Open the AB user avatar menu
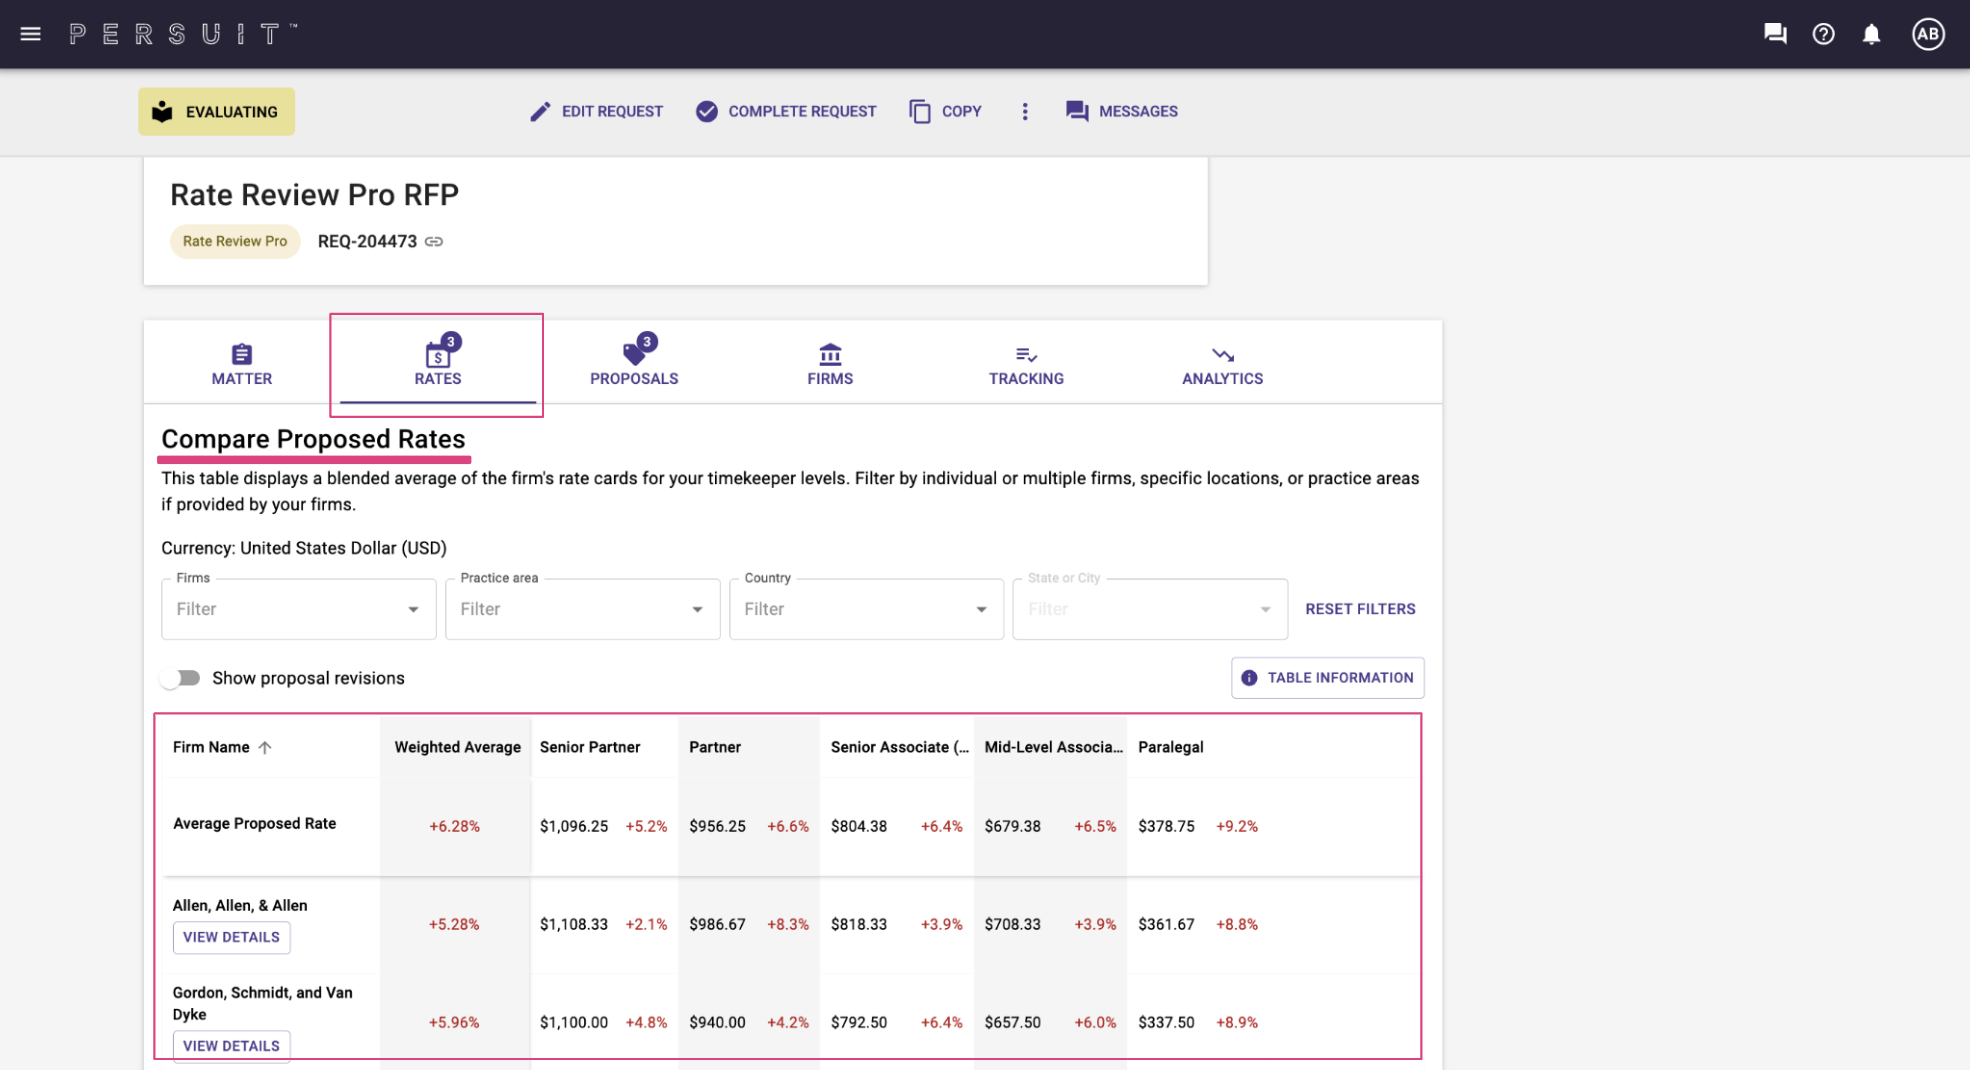This screenshot has height=1070, width=1970. click(1927, 34)
